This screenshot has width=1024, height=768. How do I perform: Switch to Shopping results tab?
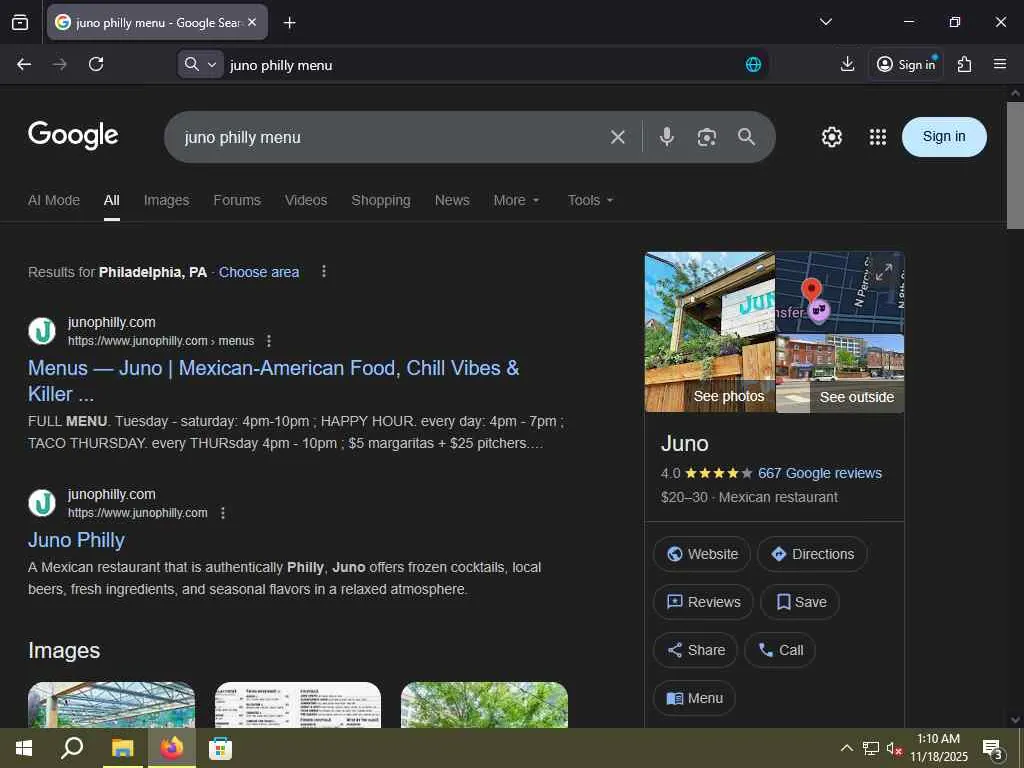click(381, 200)
